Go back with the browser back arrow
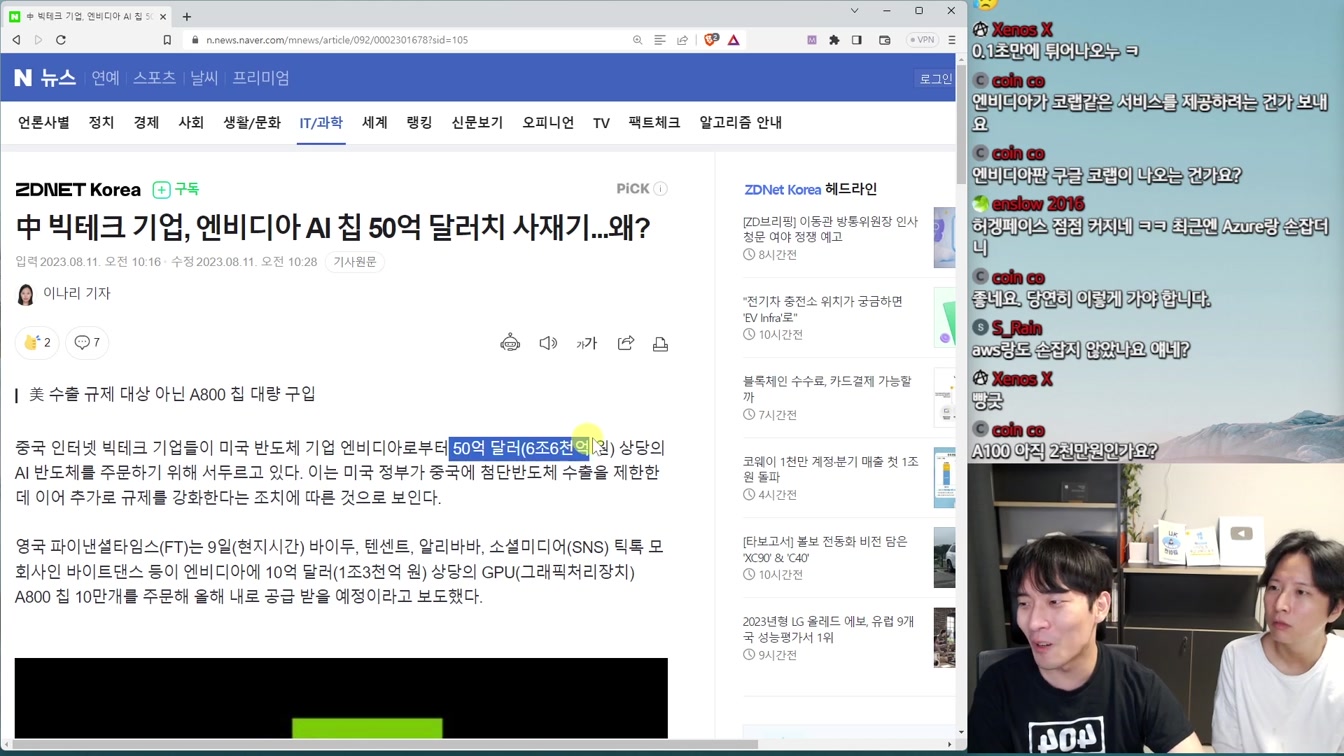Screen dimensions: 1344x756 point(17,40)
